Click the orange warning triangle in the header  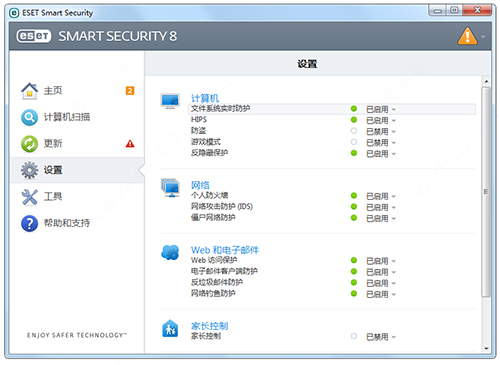[467, 36]
